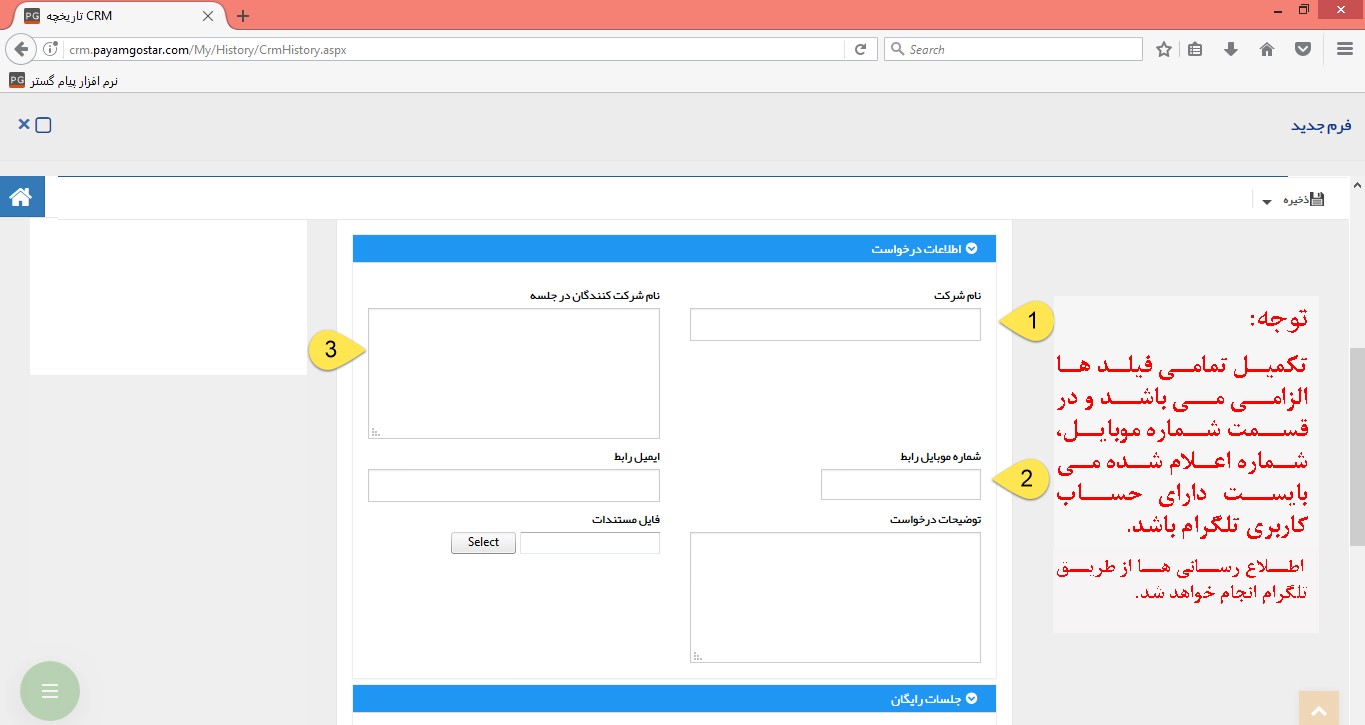Click the bookmark star in the address bar
The height and width of the screenshot is (725, 1365).
pyautogui.click(x=1163, y=48)
